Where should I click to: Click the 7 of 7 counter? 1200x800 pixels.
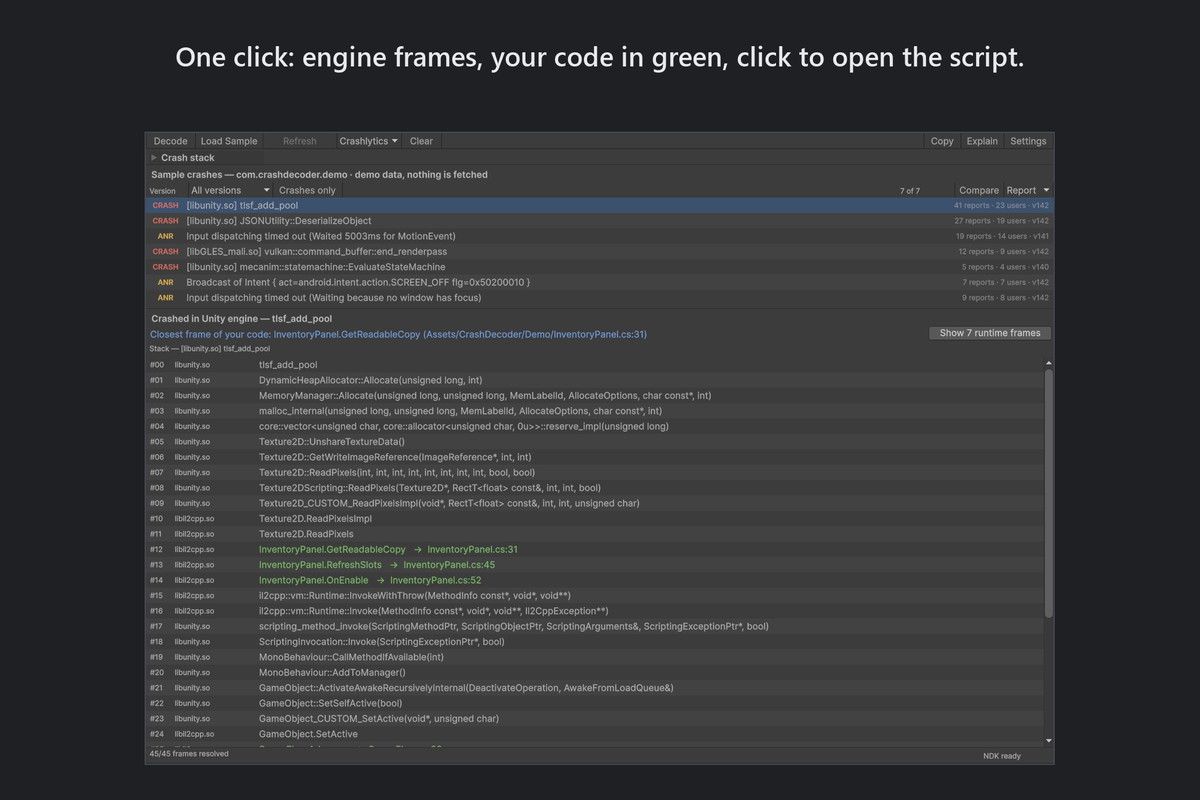pyautogui.click(x=910, y=190)
